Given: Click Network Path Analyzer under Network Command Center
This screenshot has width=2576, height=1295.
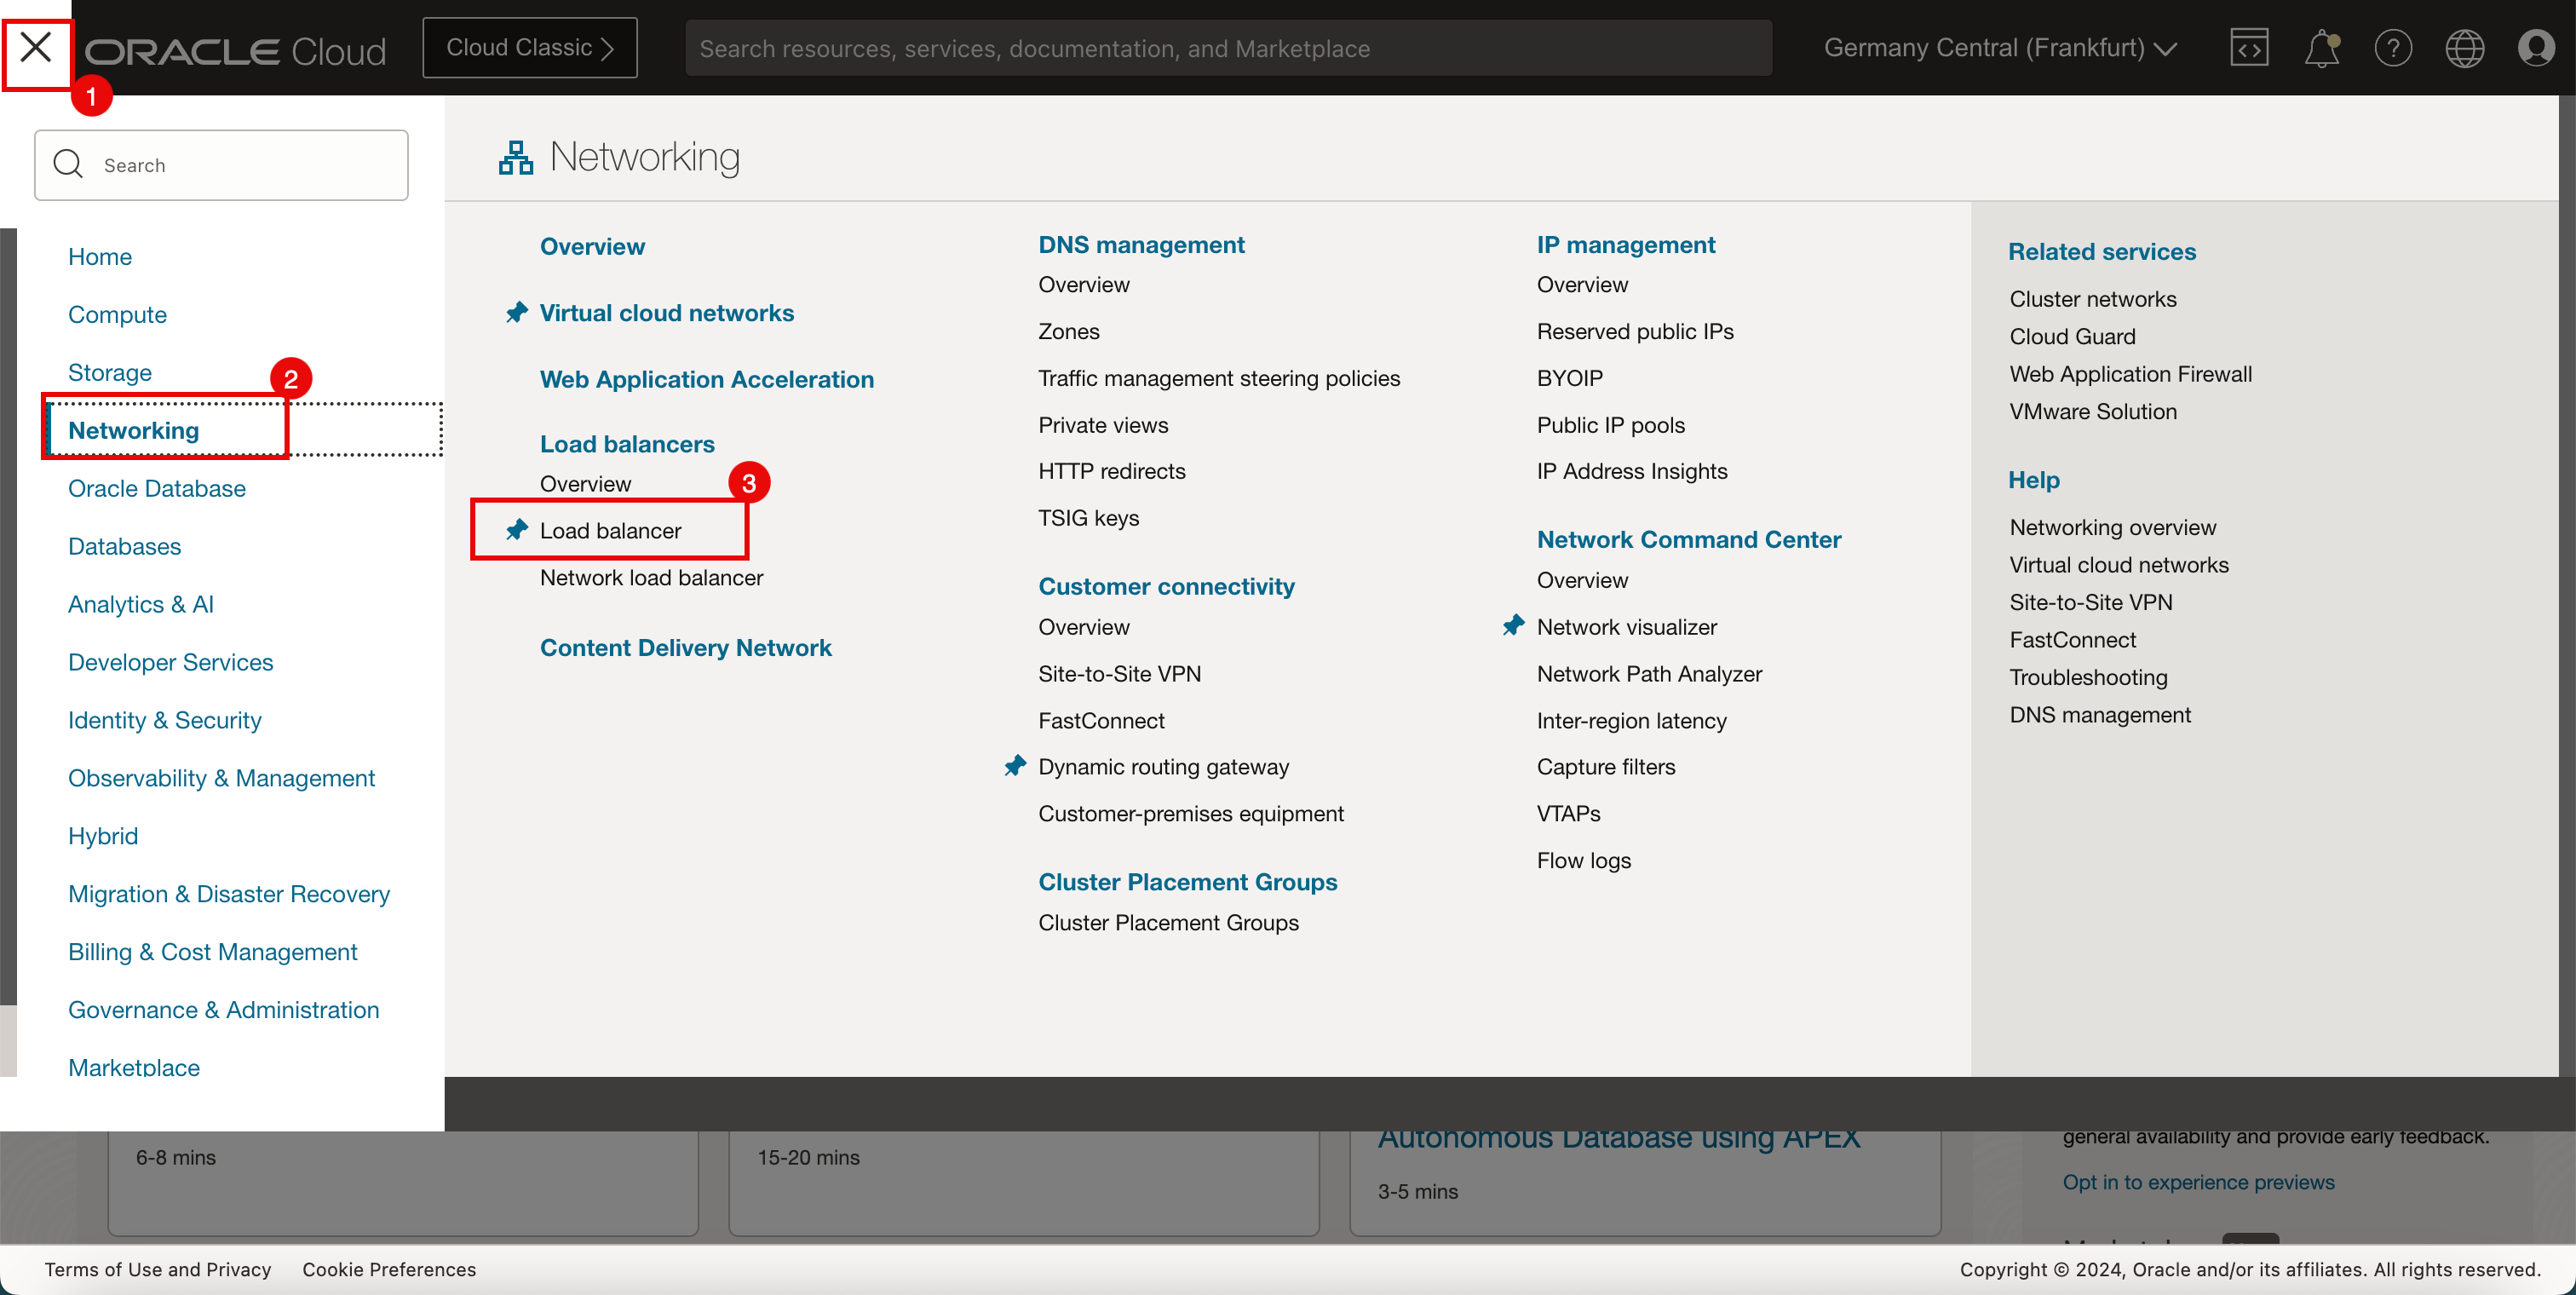Looking at the screenshot, I should point(1648,672).
